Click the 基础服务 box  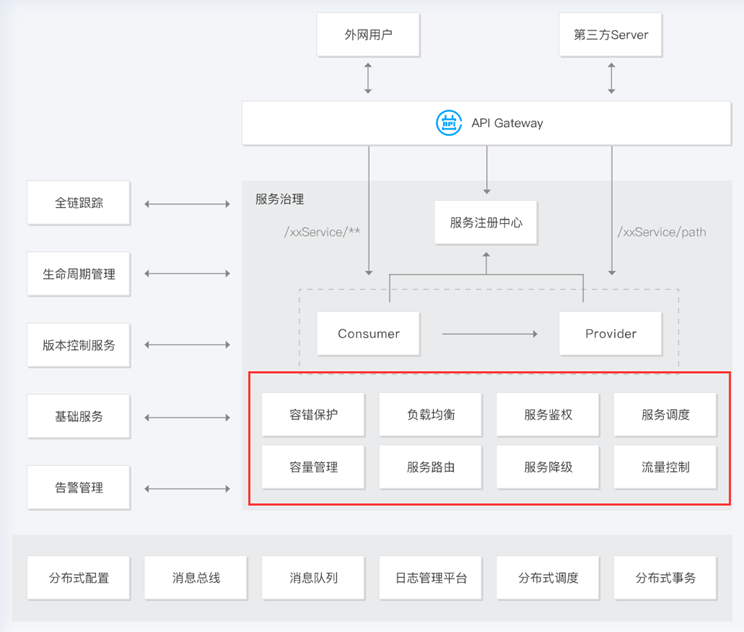[x=78, y=416]
